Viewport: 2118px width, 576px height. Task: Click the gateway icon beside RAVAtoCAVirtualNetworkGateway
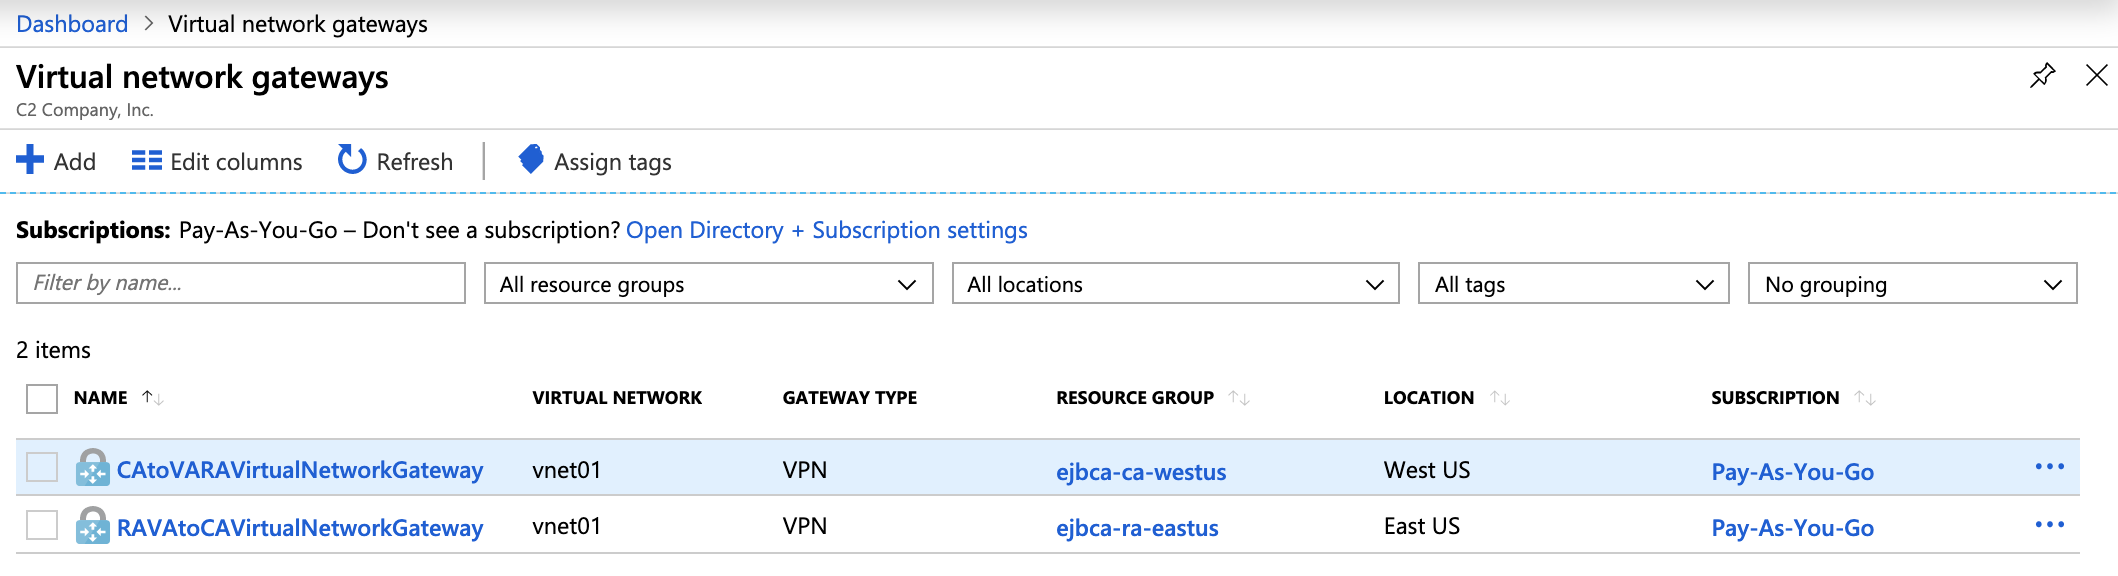(x=93, y=526)
